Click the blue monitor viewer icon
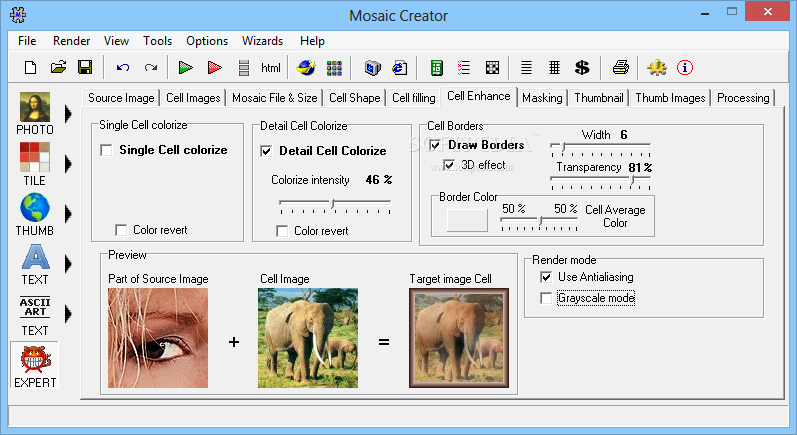The width and height of the screenshot is (797, 435). (373, 68)
